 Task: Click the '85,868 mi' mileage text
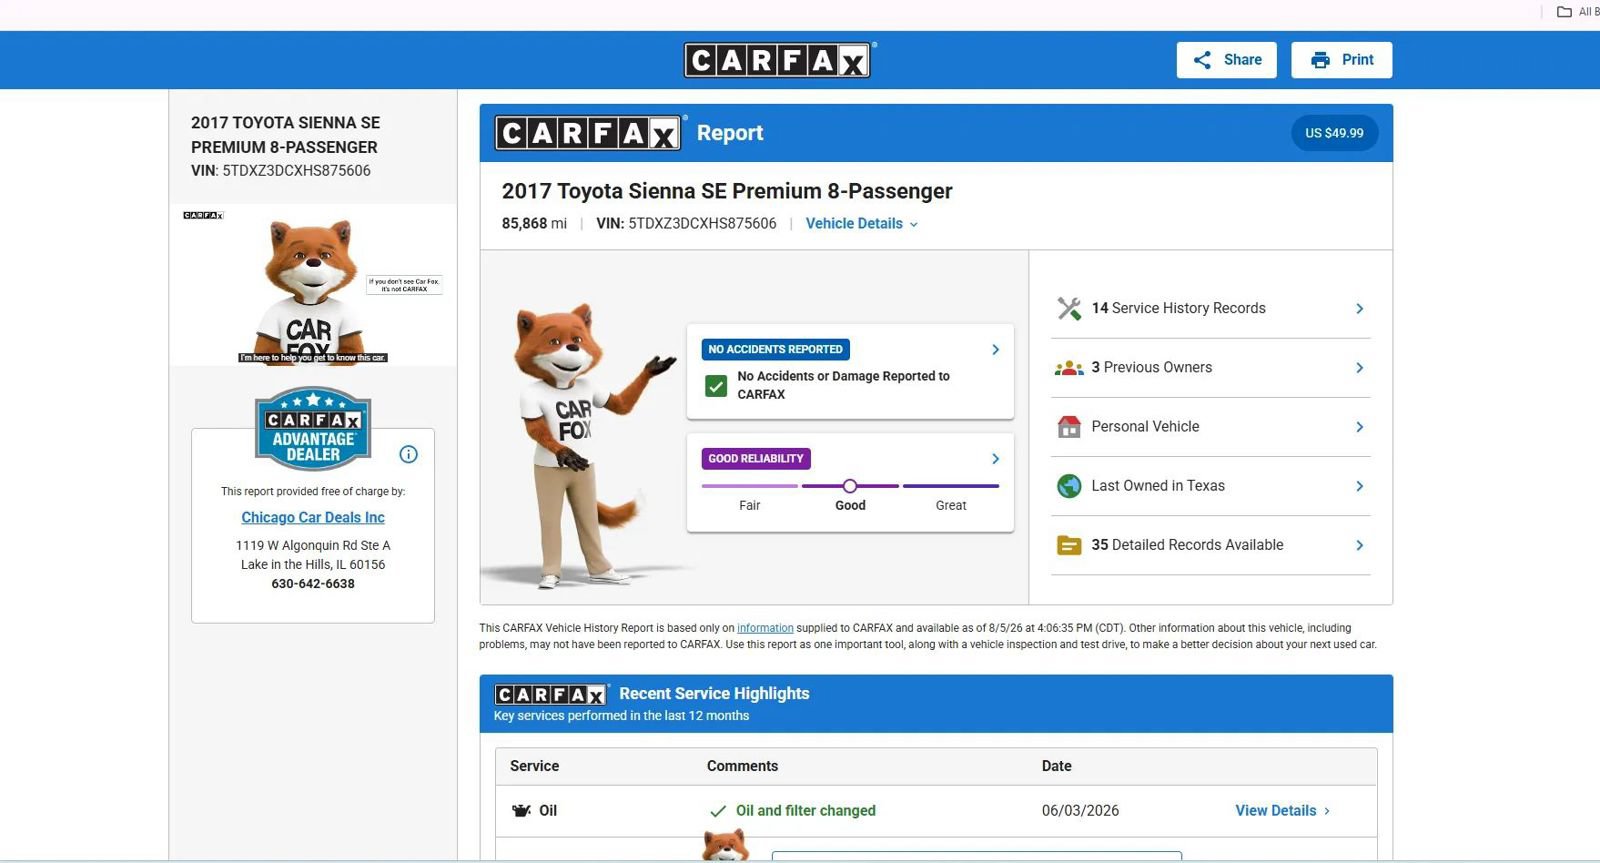(x=534, y=224)
